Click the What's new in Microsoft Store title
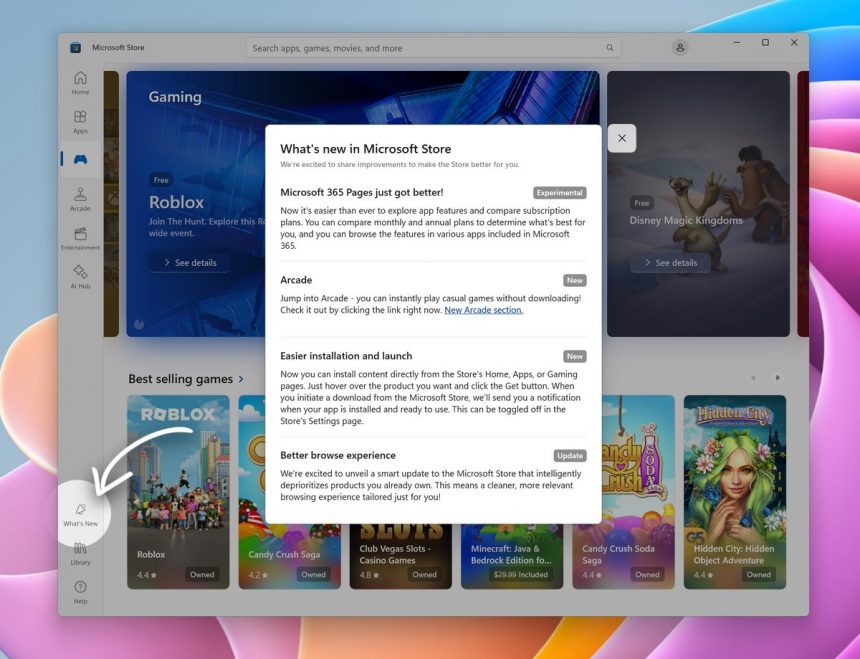 pos(365,149)
